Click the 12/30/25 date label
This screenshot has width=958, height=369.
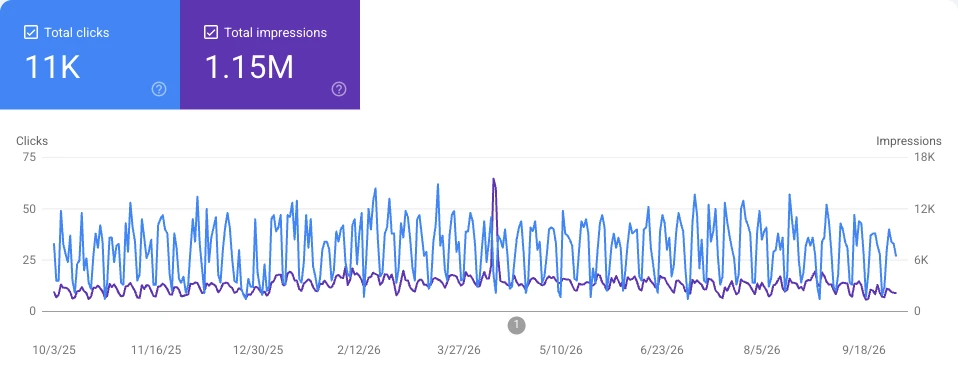tap(258, 351)
